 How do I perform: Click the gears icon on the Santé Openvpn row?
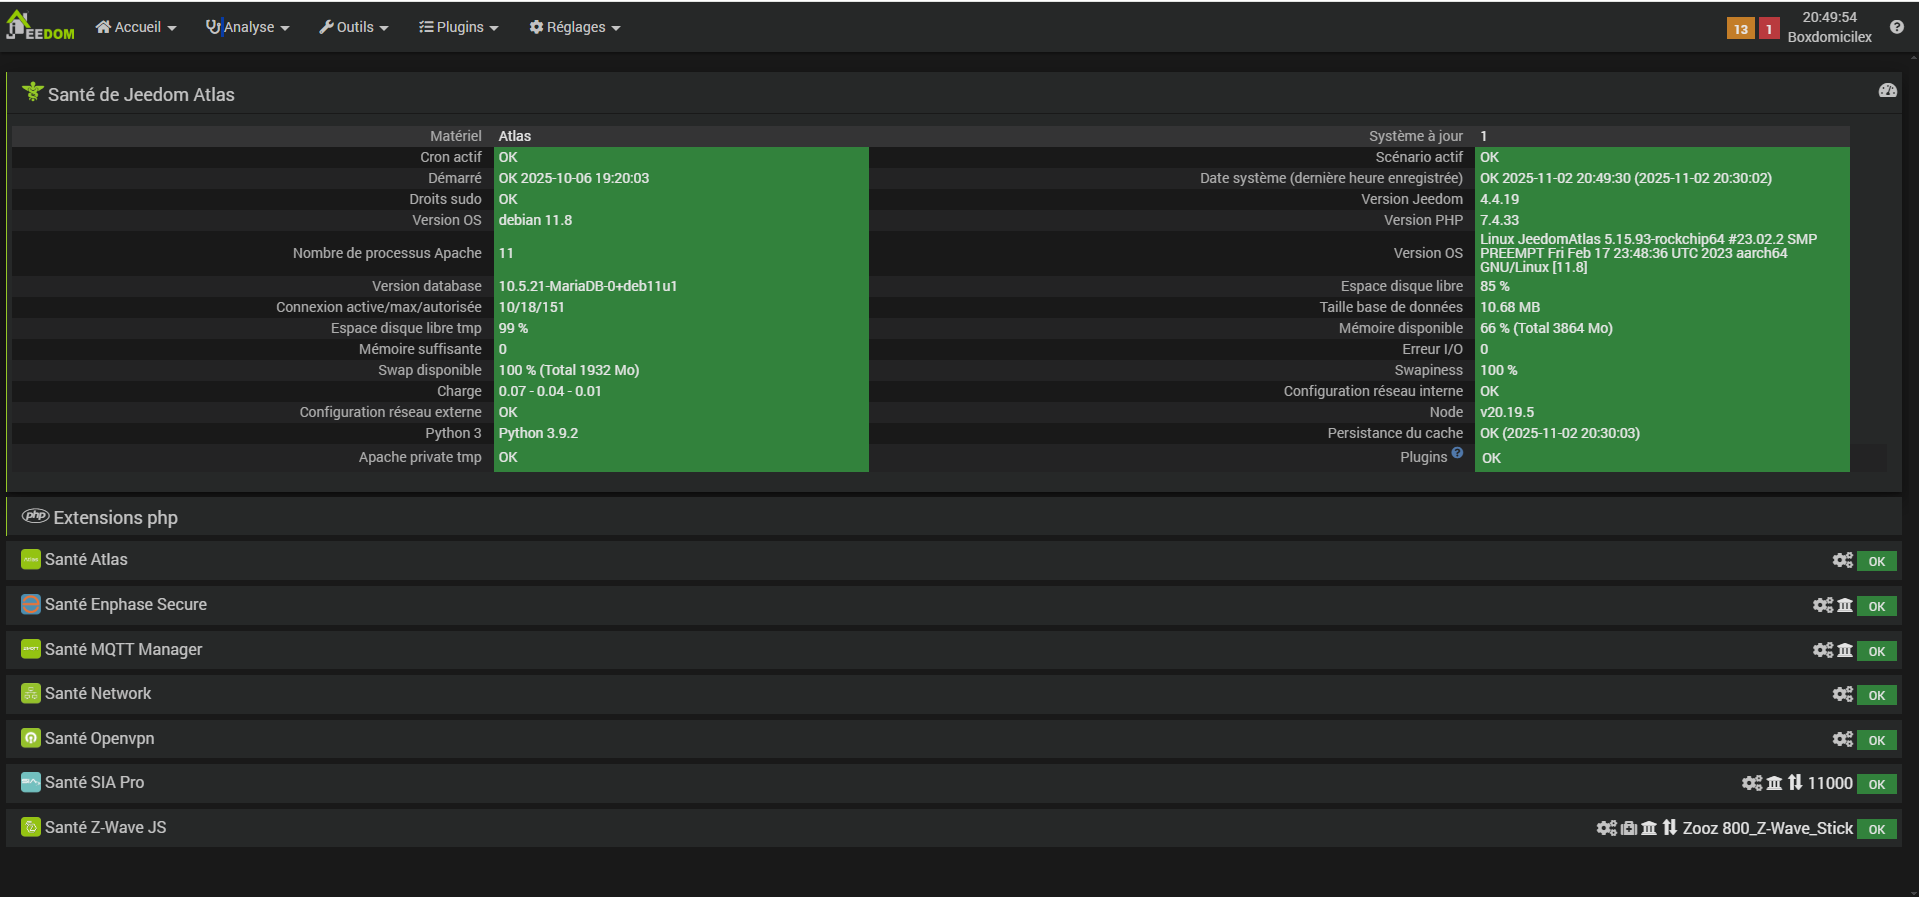click(x=1842, y=739)
